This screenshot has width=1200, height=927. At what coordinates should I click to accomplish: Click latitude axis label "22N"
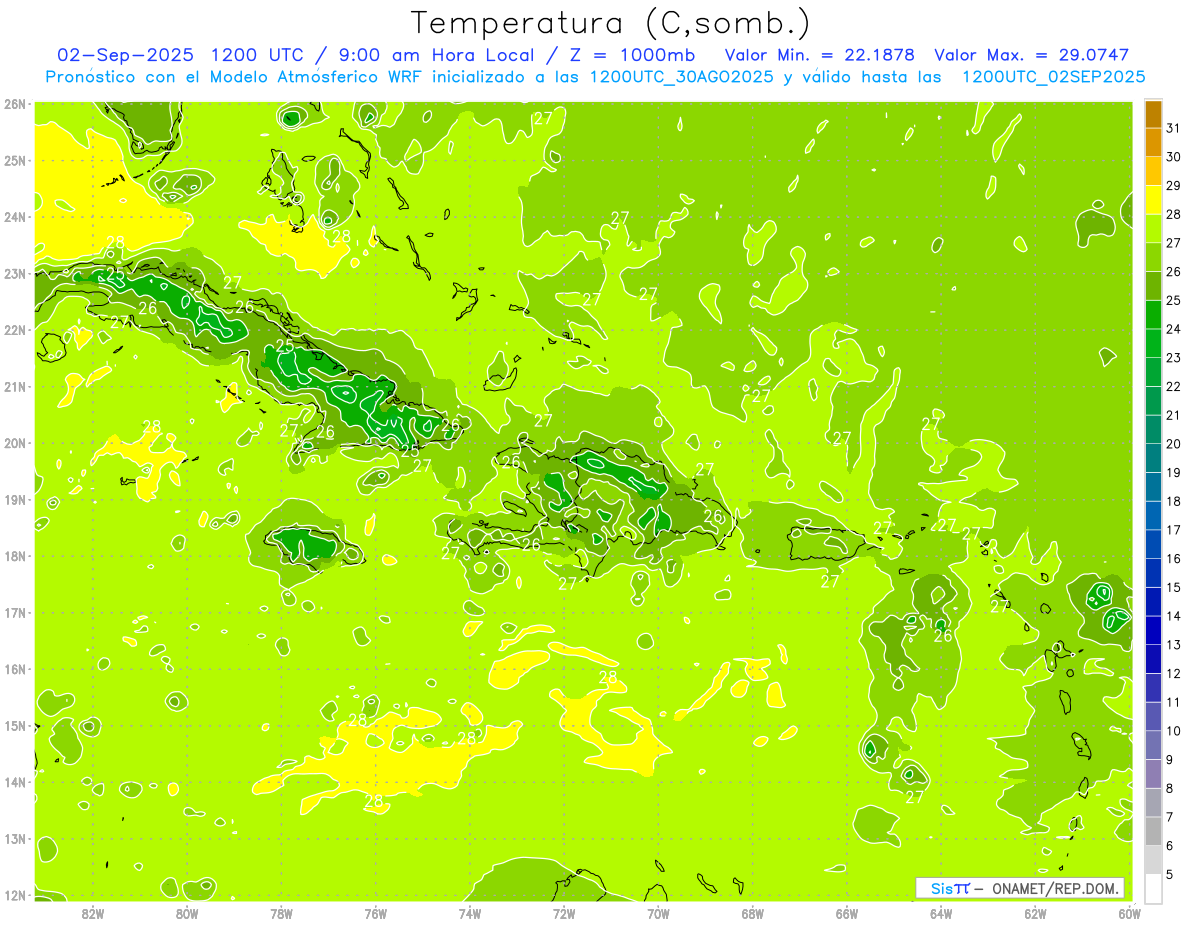[15, 330]
